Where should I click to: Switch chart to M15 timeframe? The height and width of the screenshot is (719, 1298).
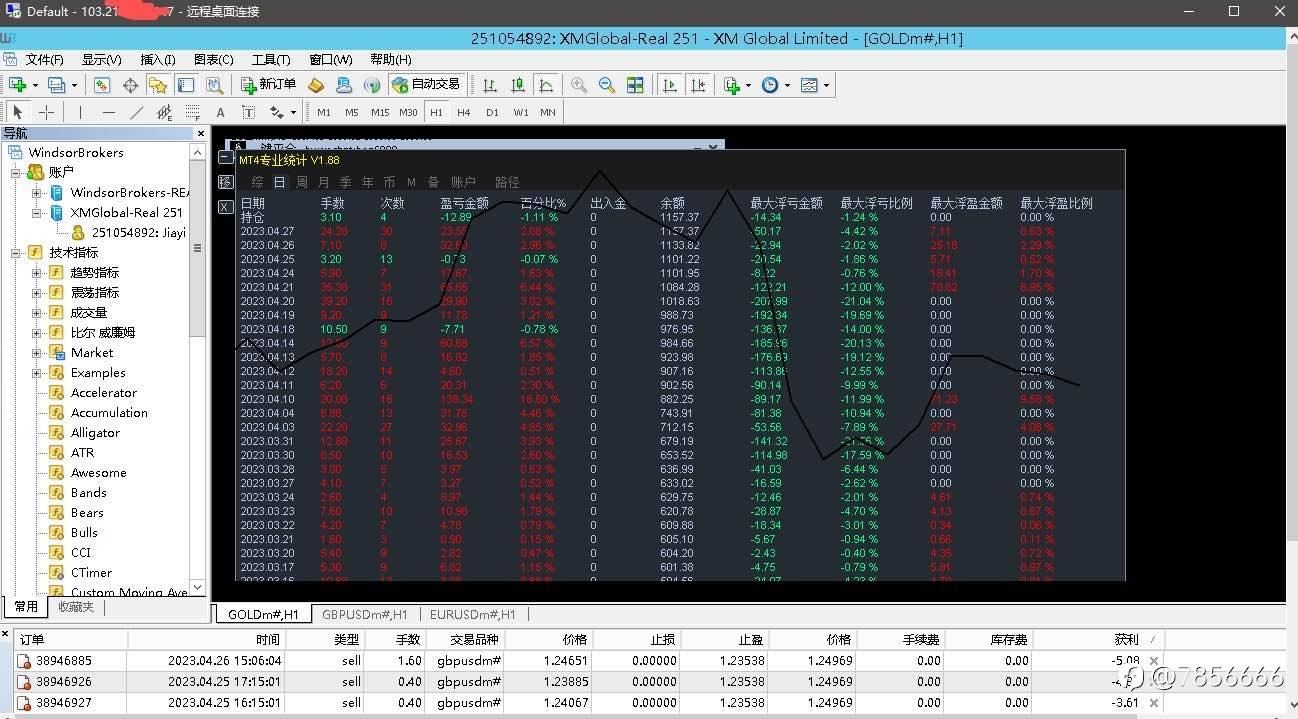click(x=380, y=112)
